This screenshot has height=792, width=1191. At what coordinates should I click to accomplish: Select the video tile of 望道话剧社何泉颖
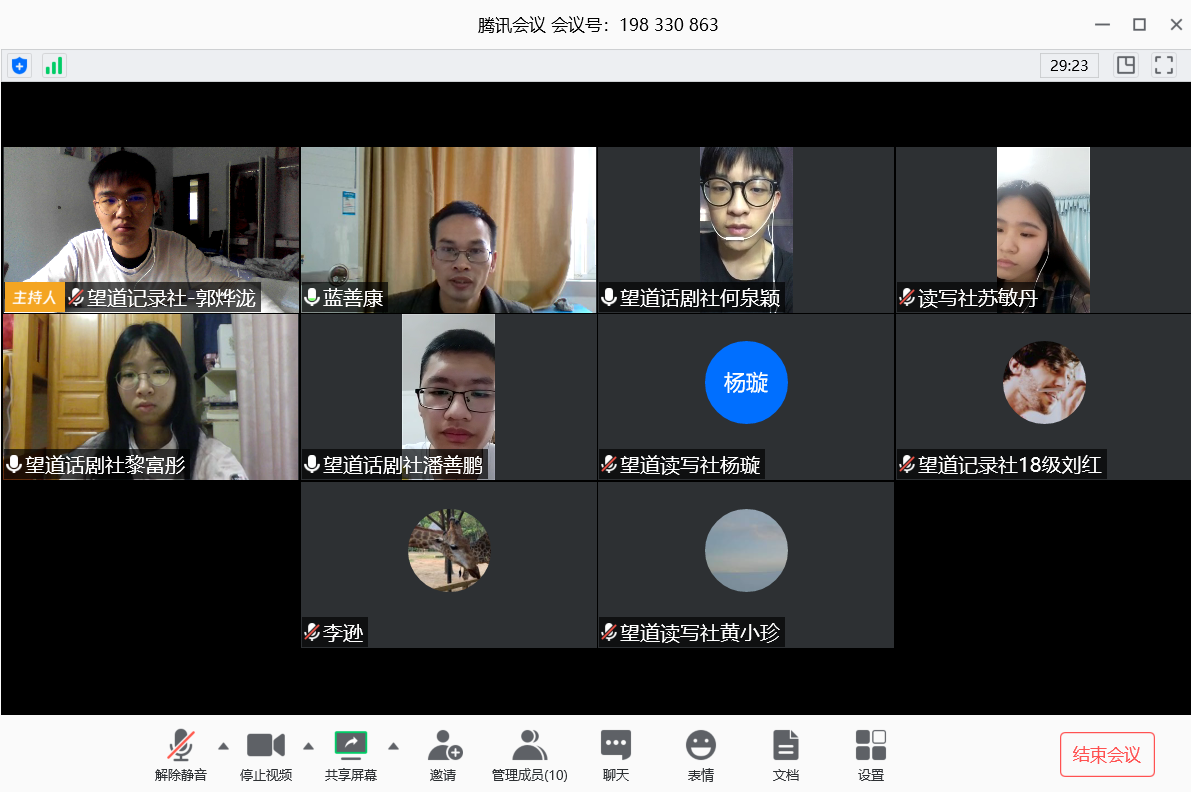(x=746, y=229)
